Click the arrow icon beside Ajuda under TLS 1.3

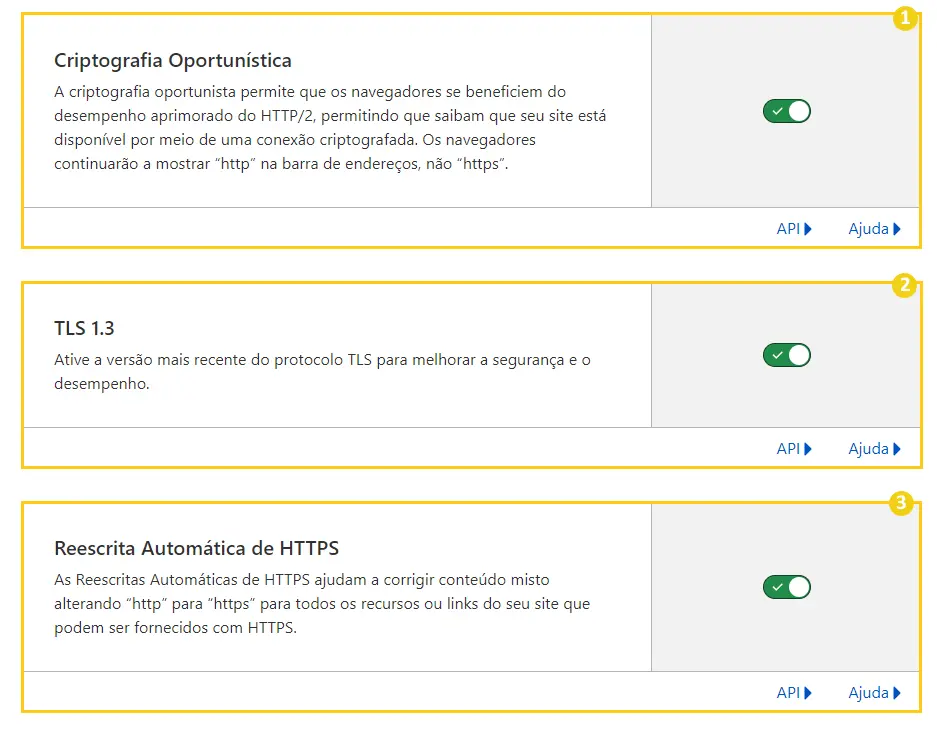[897, 449]
